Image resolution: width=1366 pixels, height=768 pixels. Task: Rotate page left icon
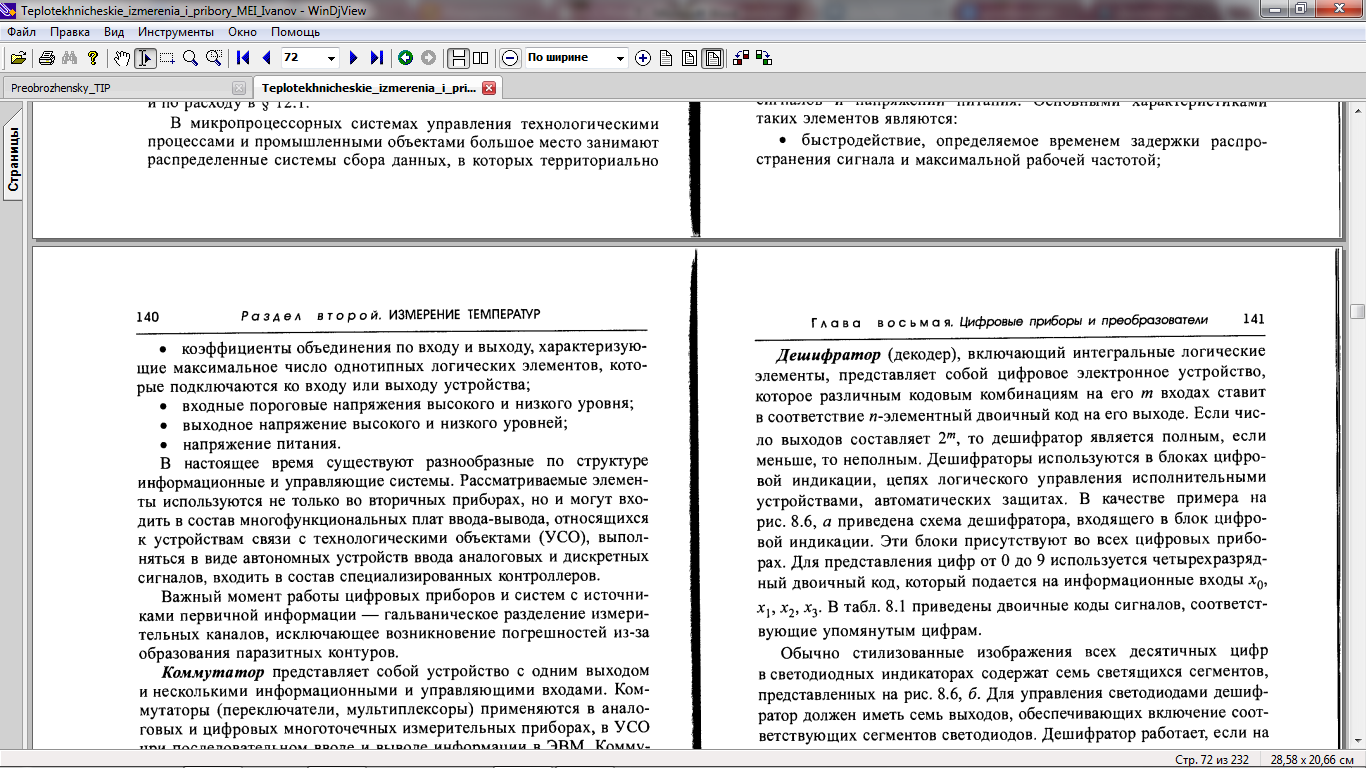[x=741, y=58]
